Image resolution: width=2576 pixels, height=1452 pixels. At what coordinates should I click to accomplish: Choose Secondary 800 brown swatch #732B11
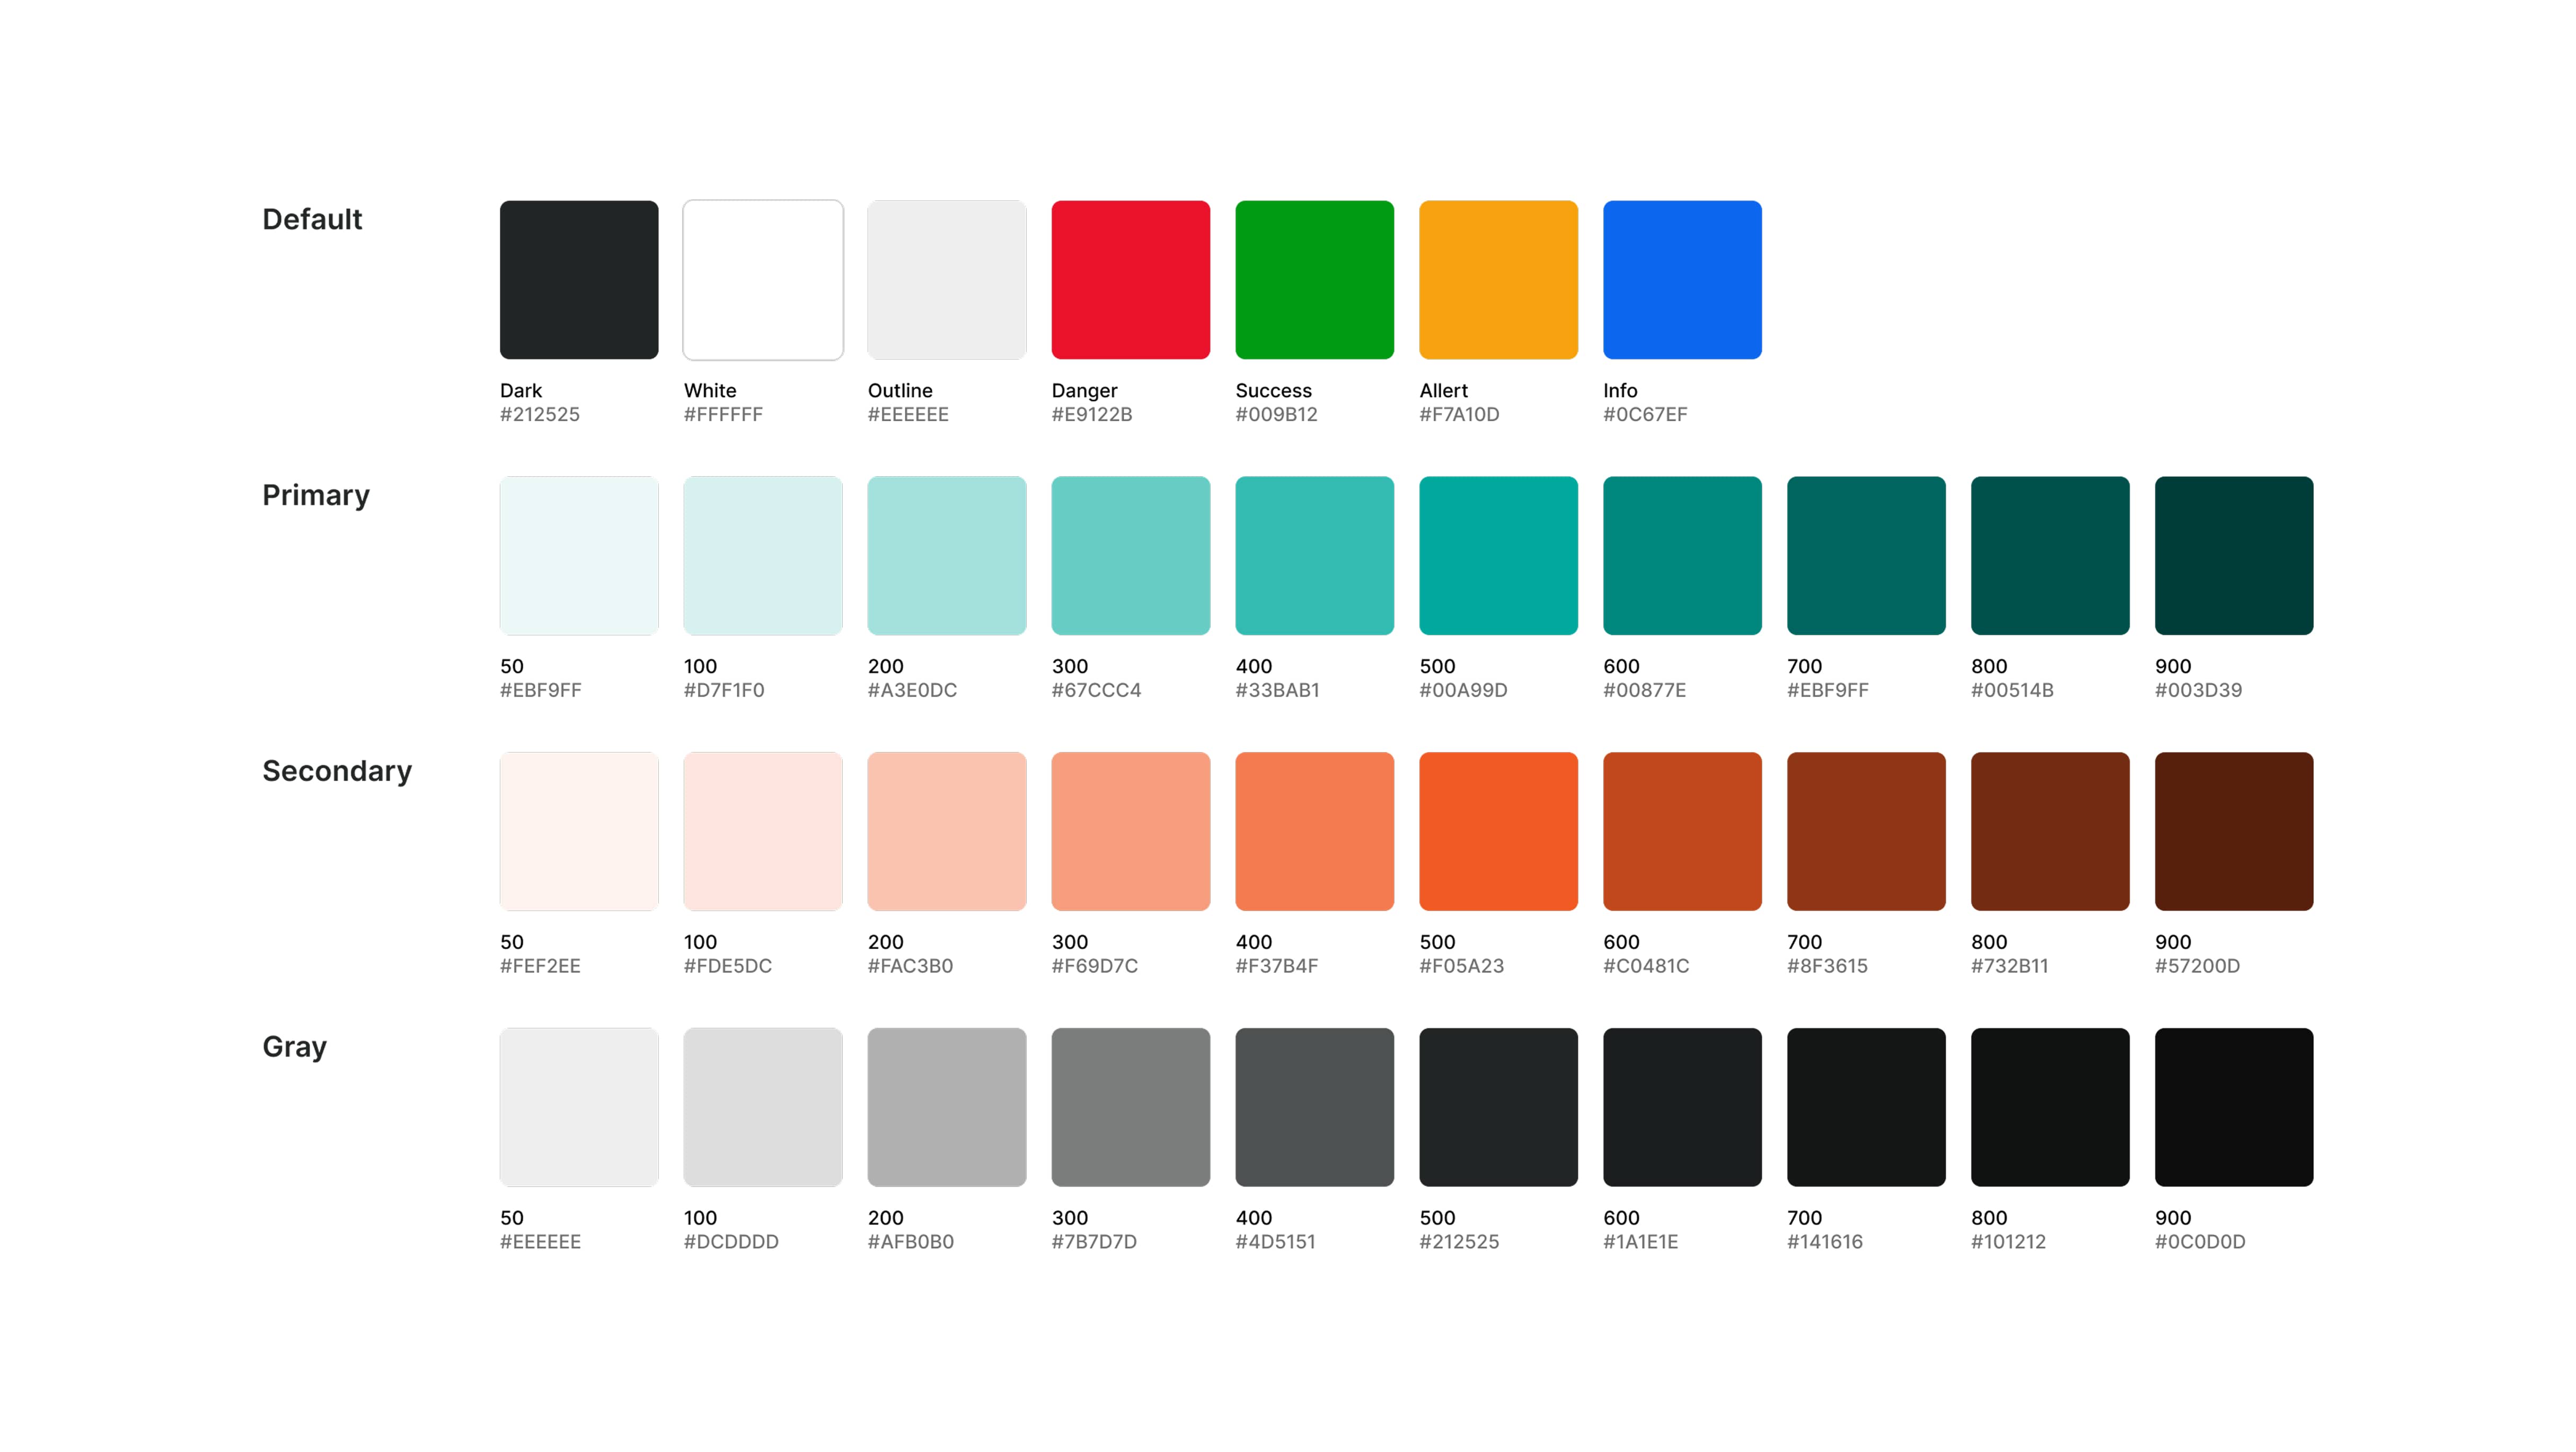pos(2051,832)
